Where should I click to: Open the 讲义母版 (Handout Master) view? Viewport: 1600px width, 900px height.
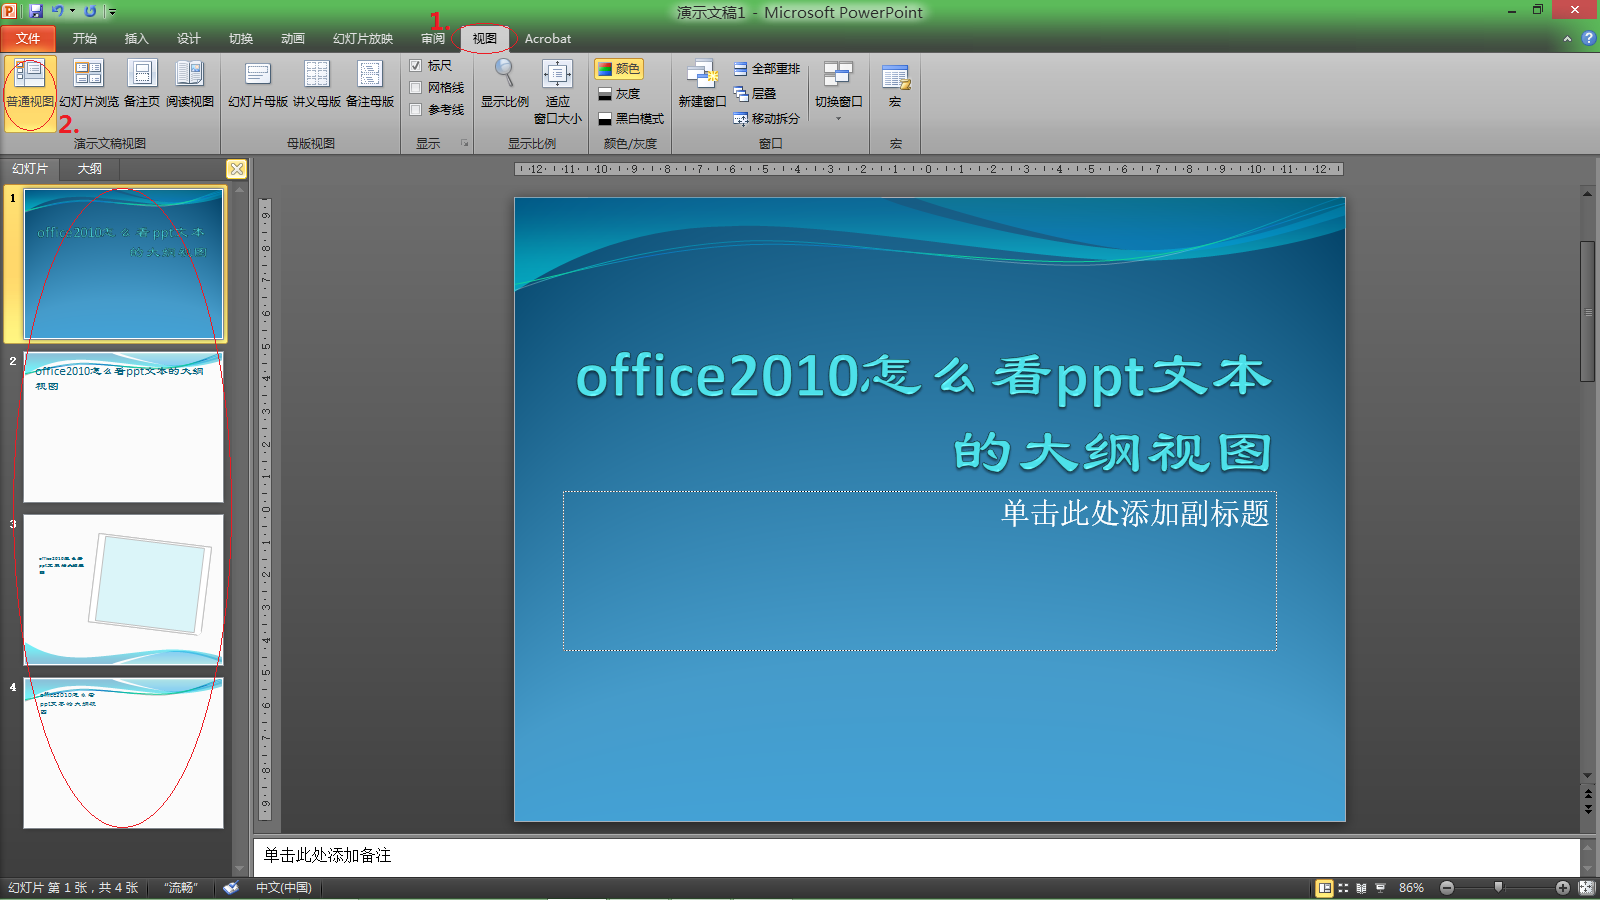pos(317,84)
